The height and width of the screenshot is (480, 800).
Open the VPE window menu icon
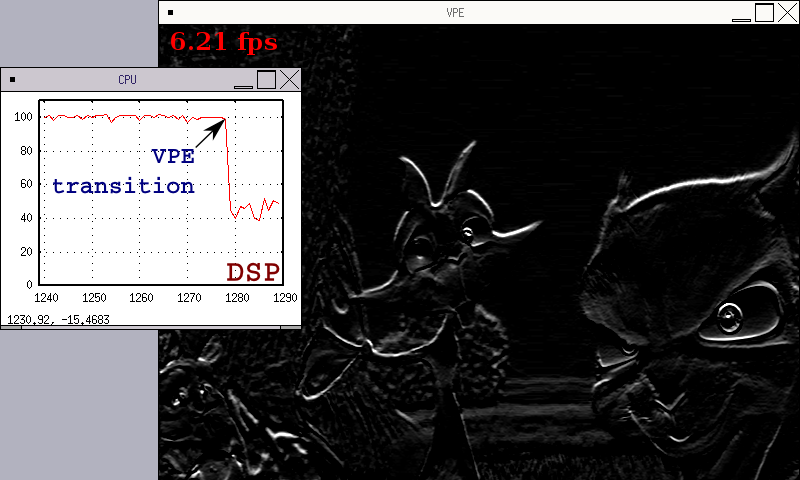171,12
